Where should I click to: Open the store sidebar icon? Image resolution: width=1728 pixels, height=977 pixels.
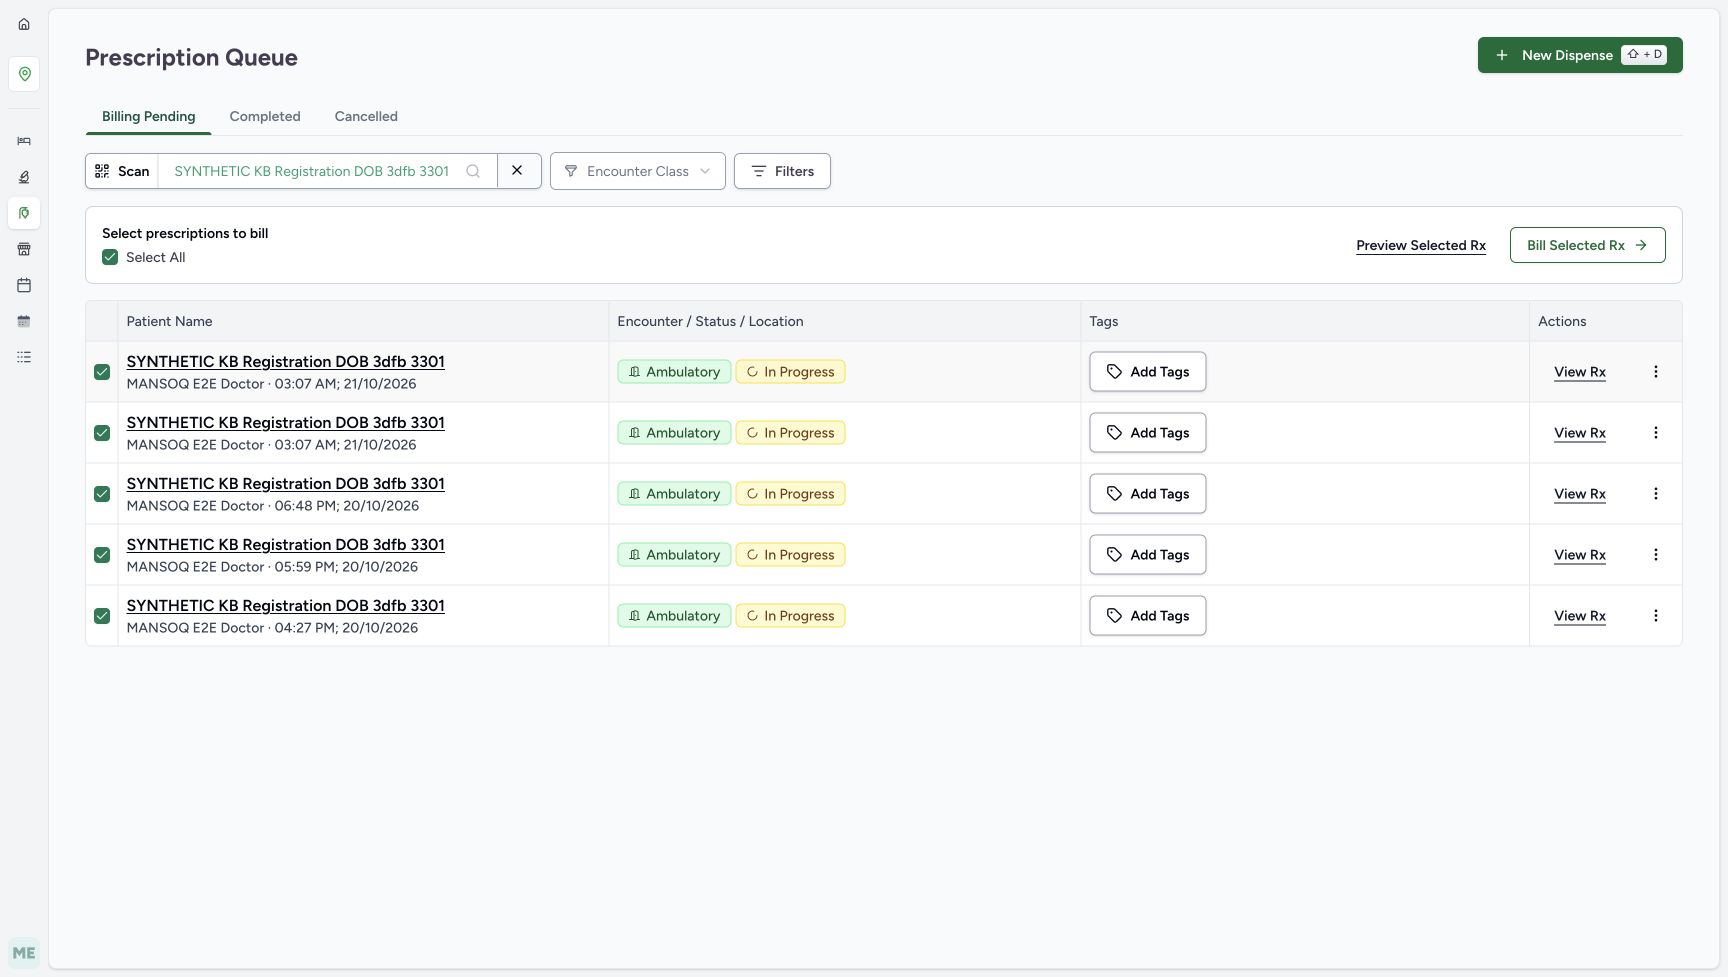point(24,249)
